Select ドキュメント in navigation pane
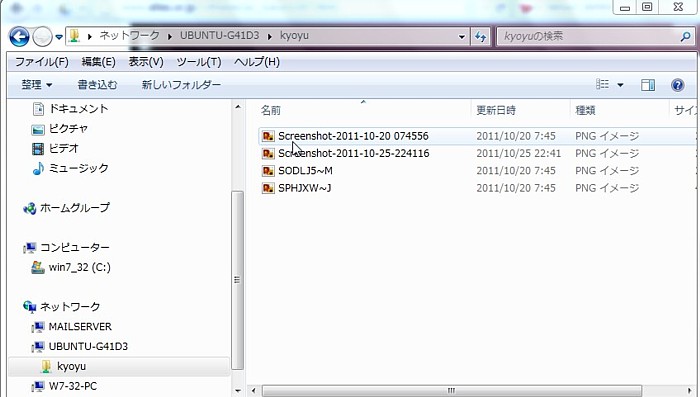Viewport: 700px width, 397px height. [x=78, y=109]
